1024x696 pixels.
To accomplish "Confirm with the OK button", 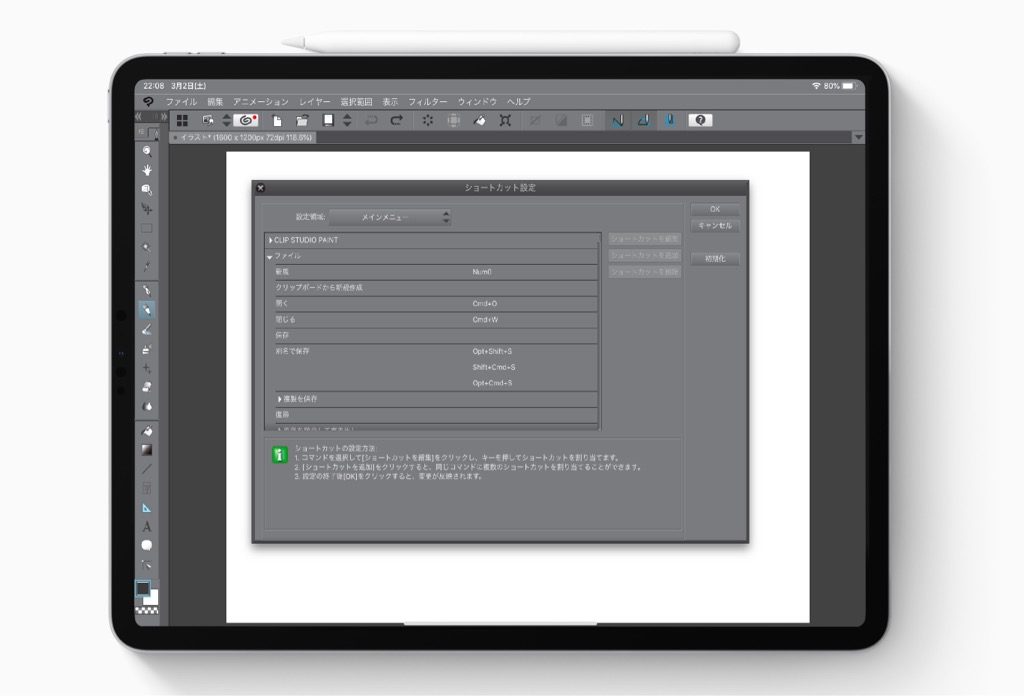I will pyautogui.click(x=715, y=210).
